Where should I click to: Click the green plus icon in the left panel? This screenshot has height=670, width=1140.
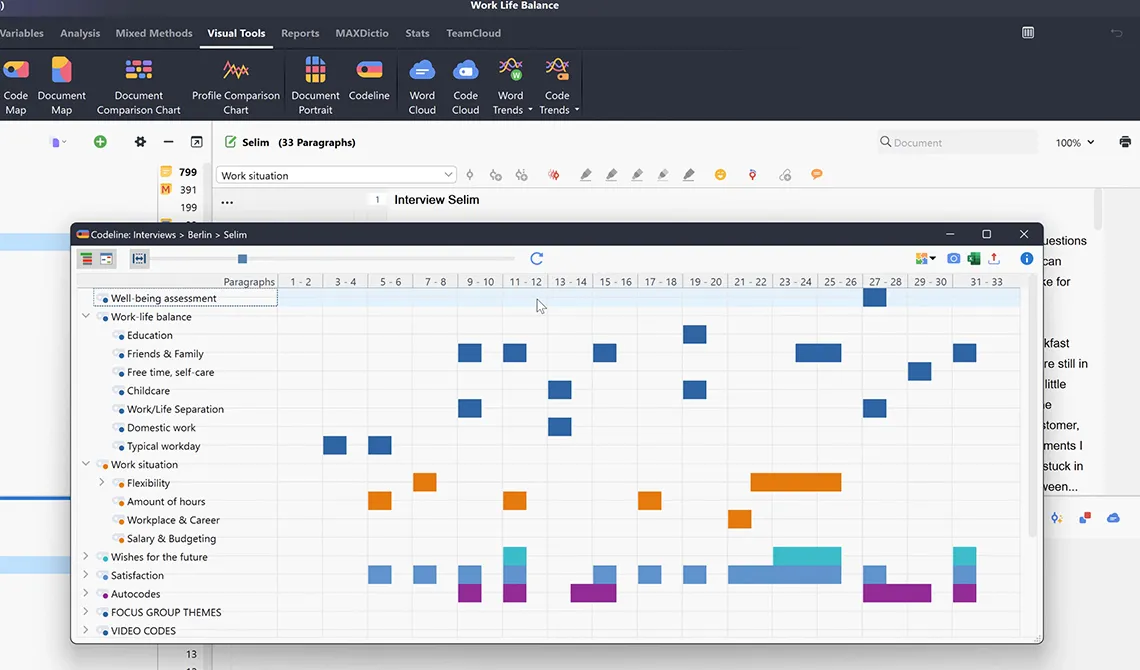pyautogui.click(x=100, y=142)
